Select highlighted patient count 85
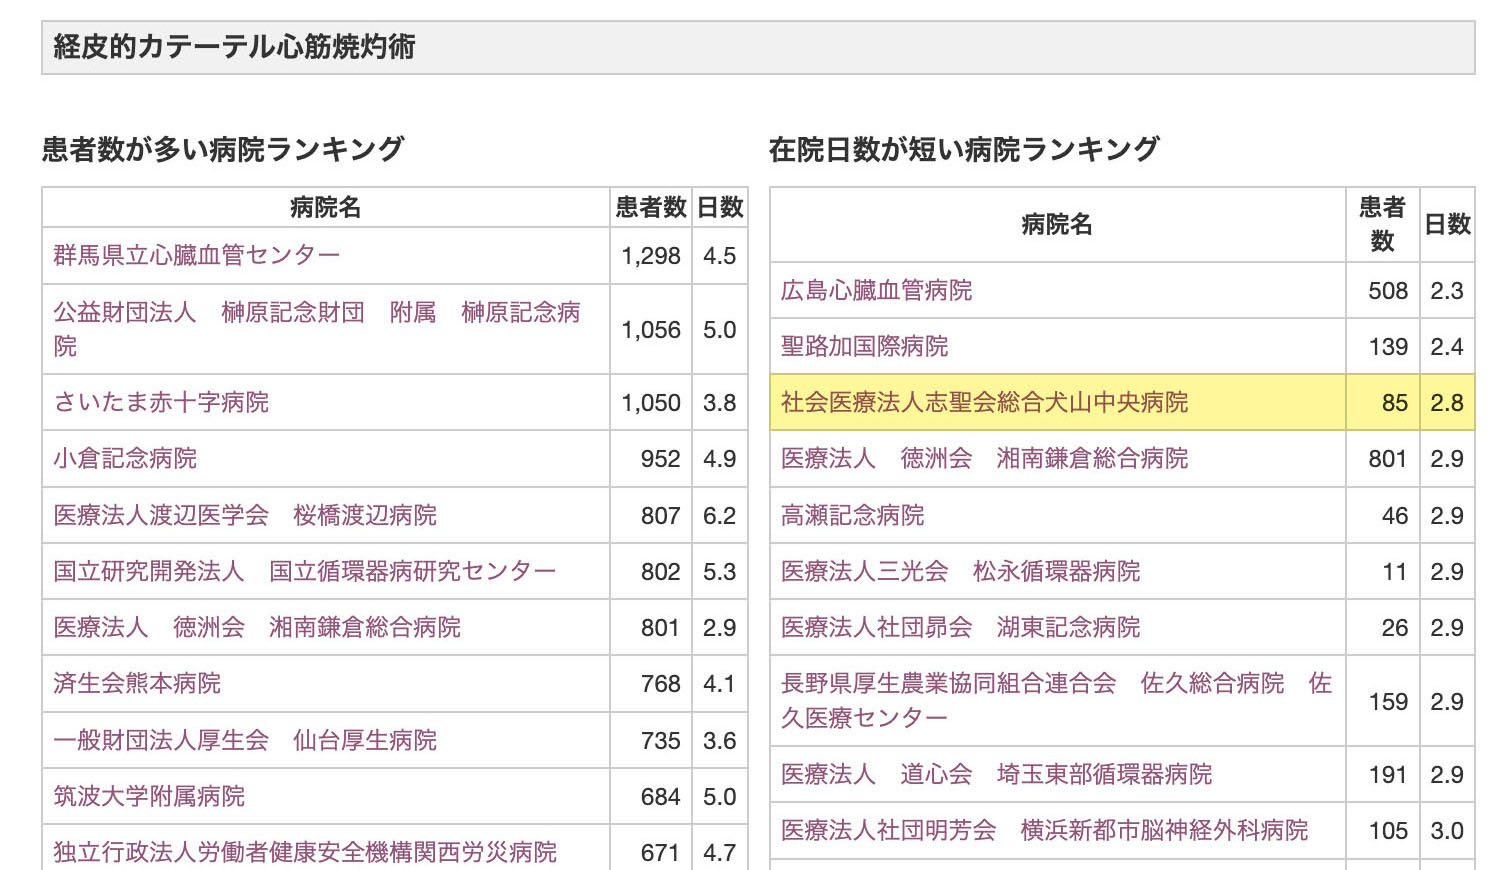 coord(1383,403)
